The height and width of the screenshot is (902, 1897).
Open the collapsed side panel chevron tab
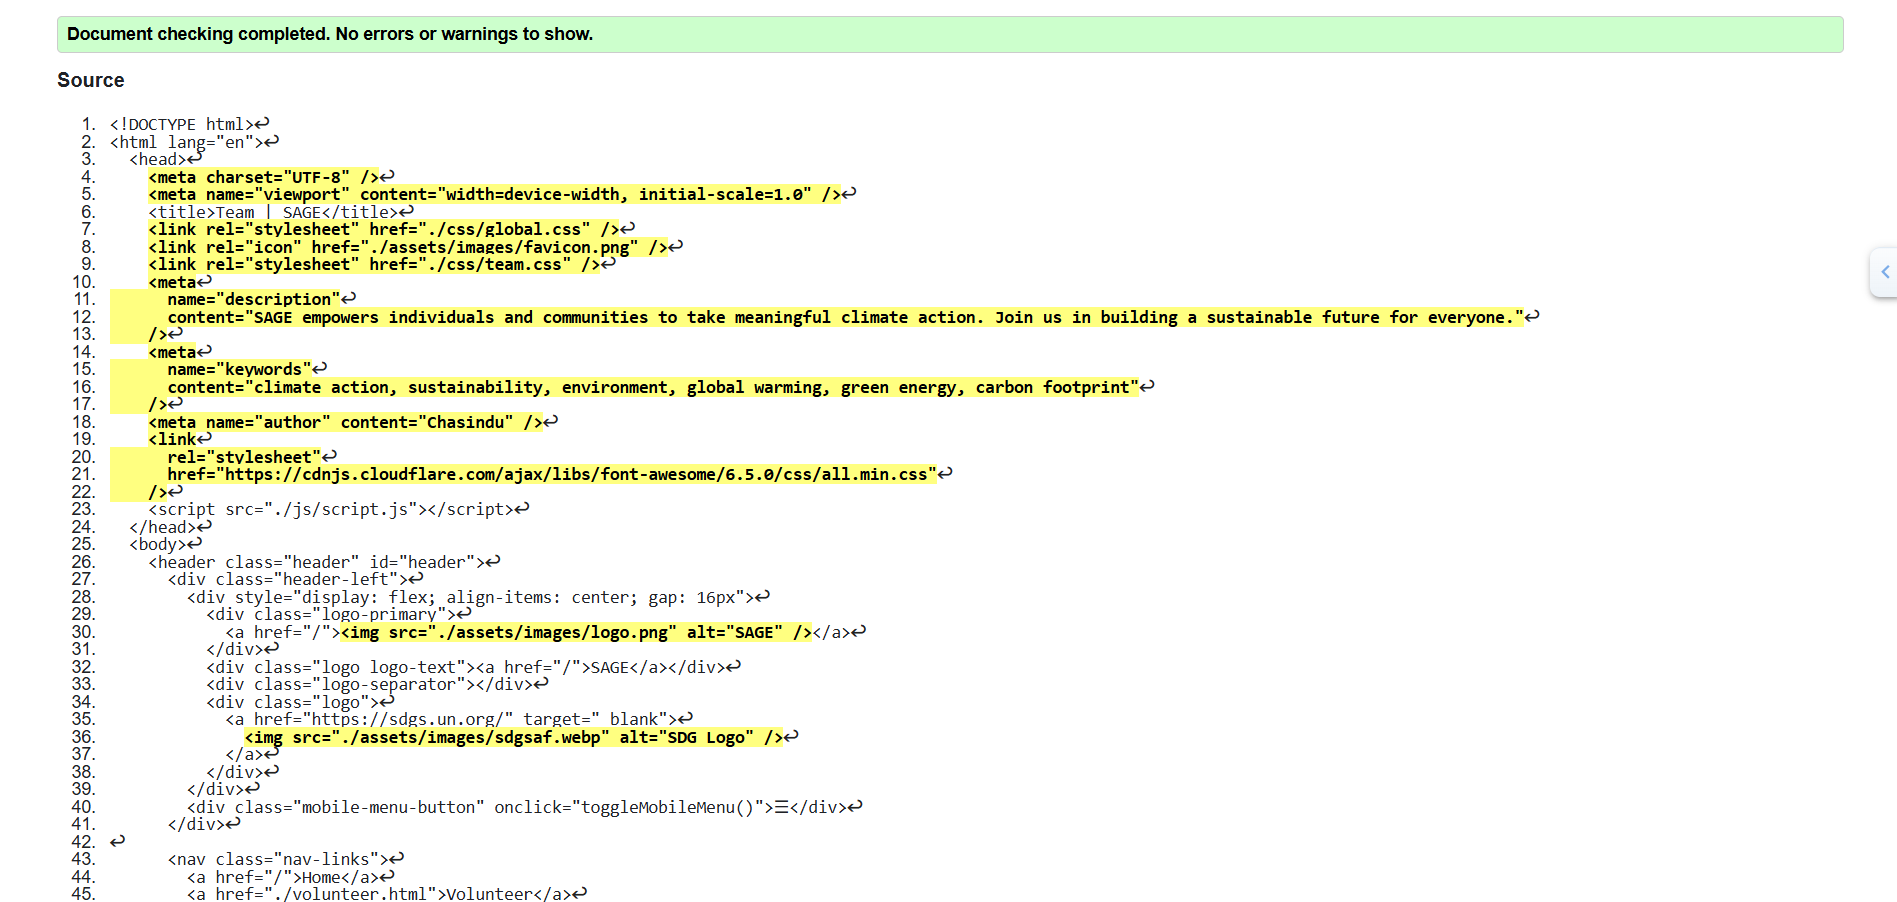point(1884,272)
